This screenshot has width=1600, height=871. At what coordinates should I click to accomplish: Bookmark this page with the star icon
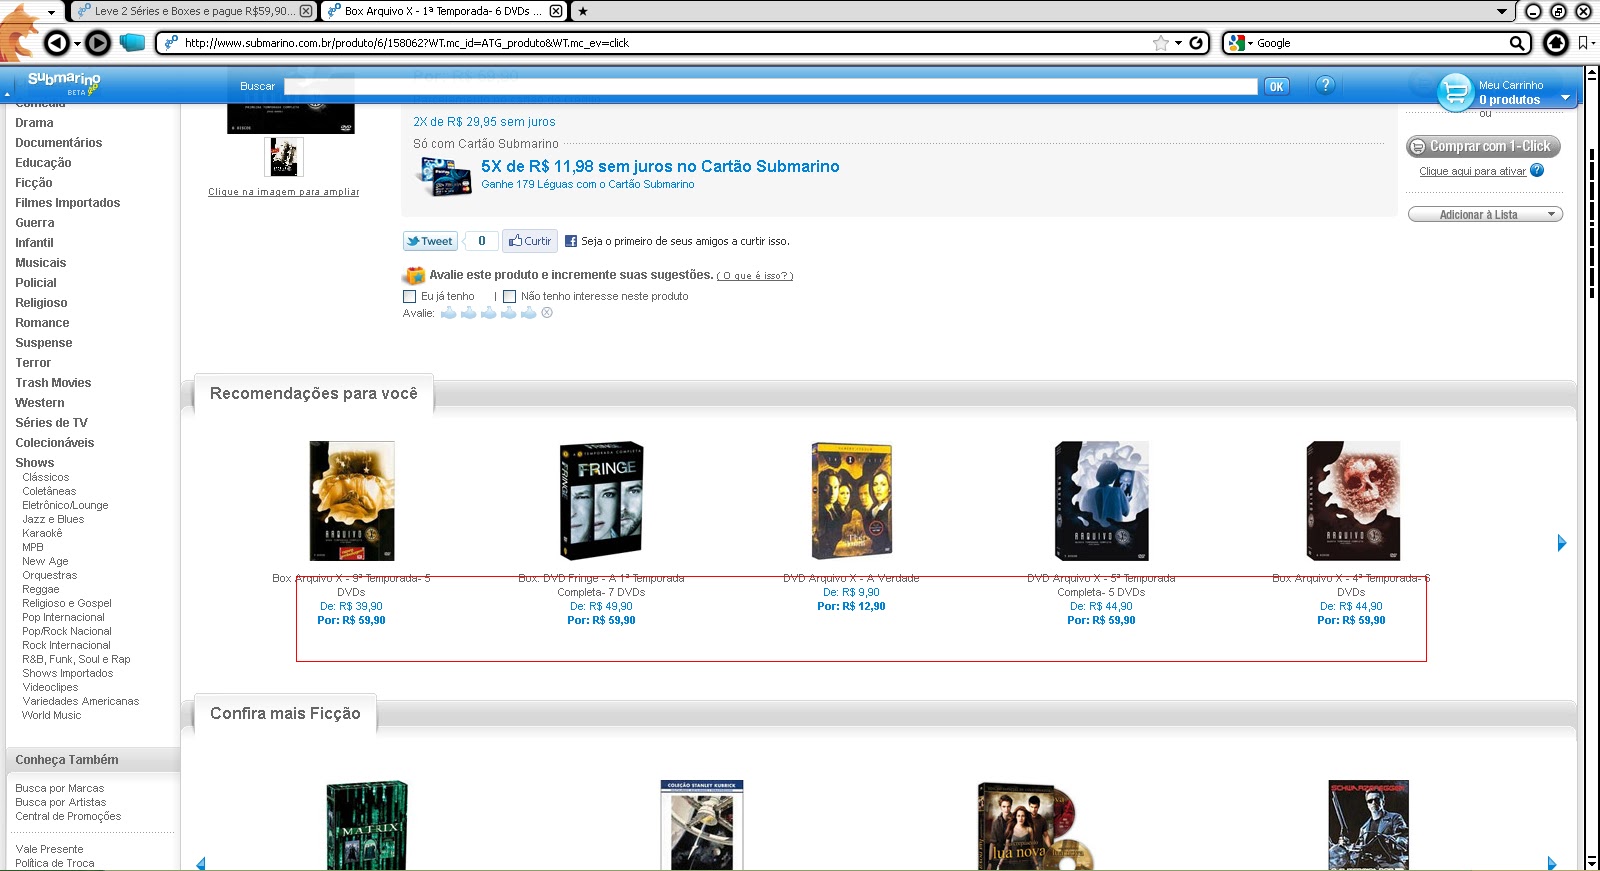point(1160,43)
